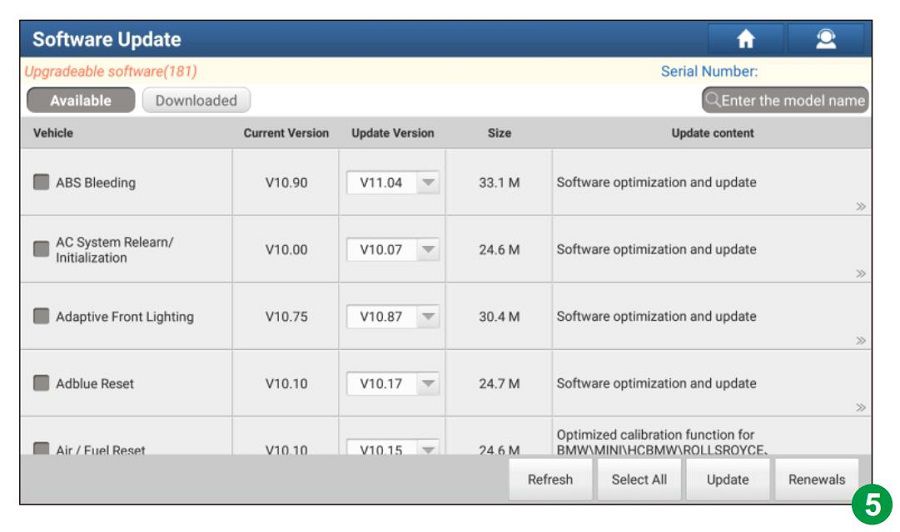Screen dimensions: 900x532
Task: Click the Refresh button
Action: click(550, 480)
